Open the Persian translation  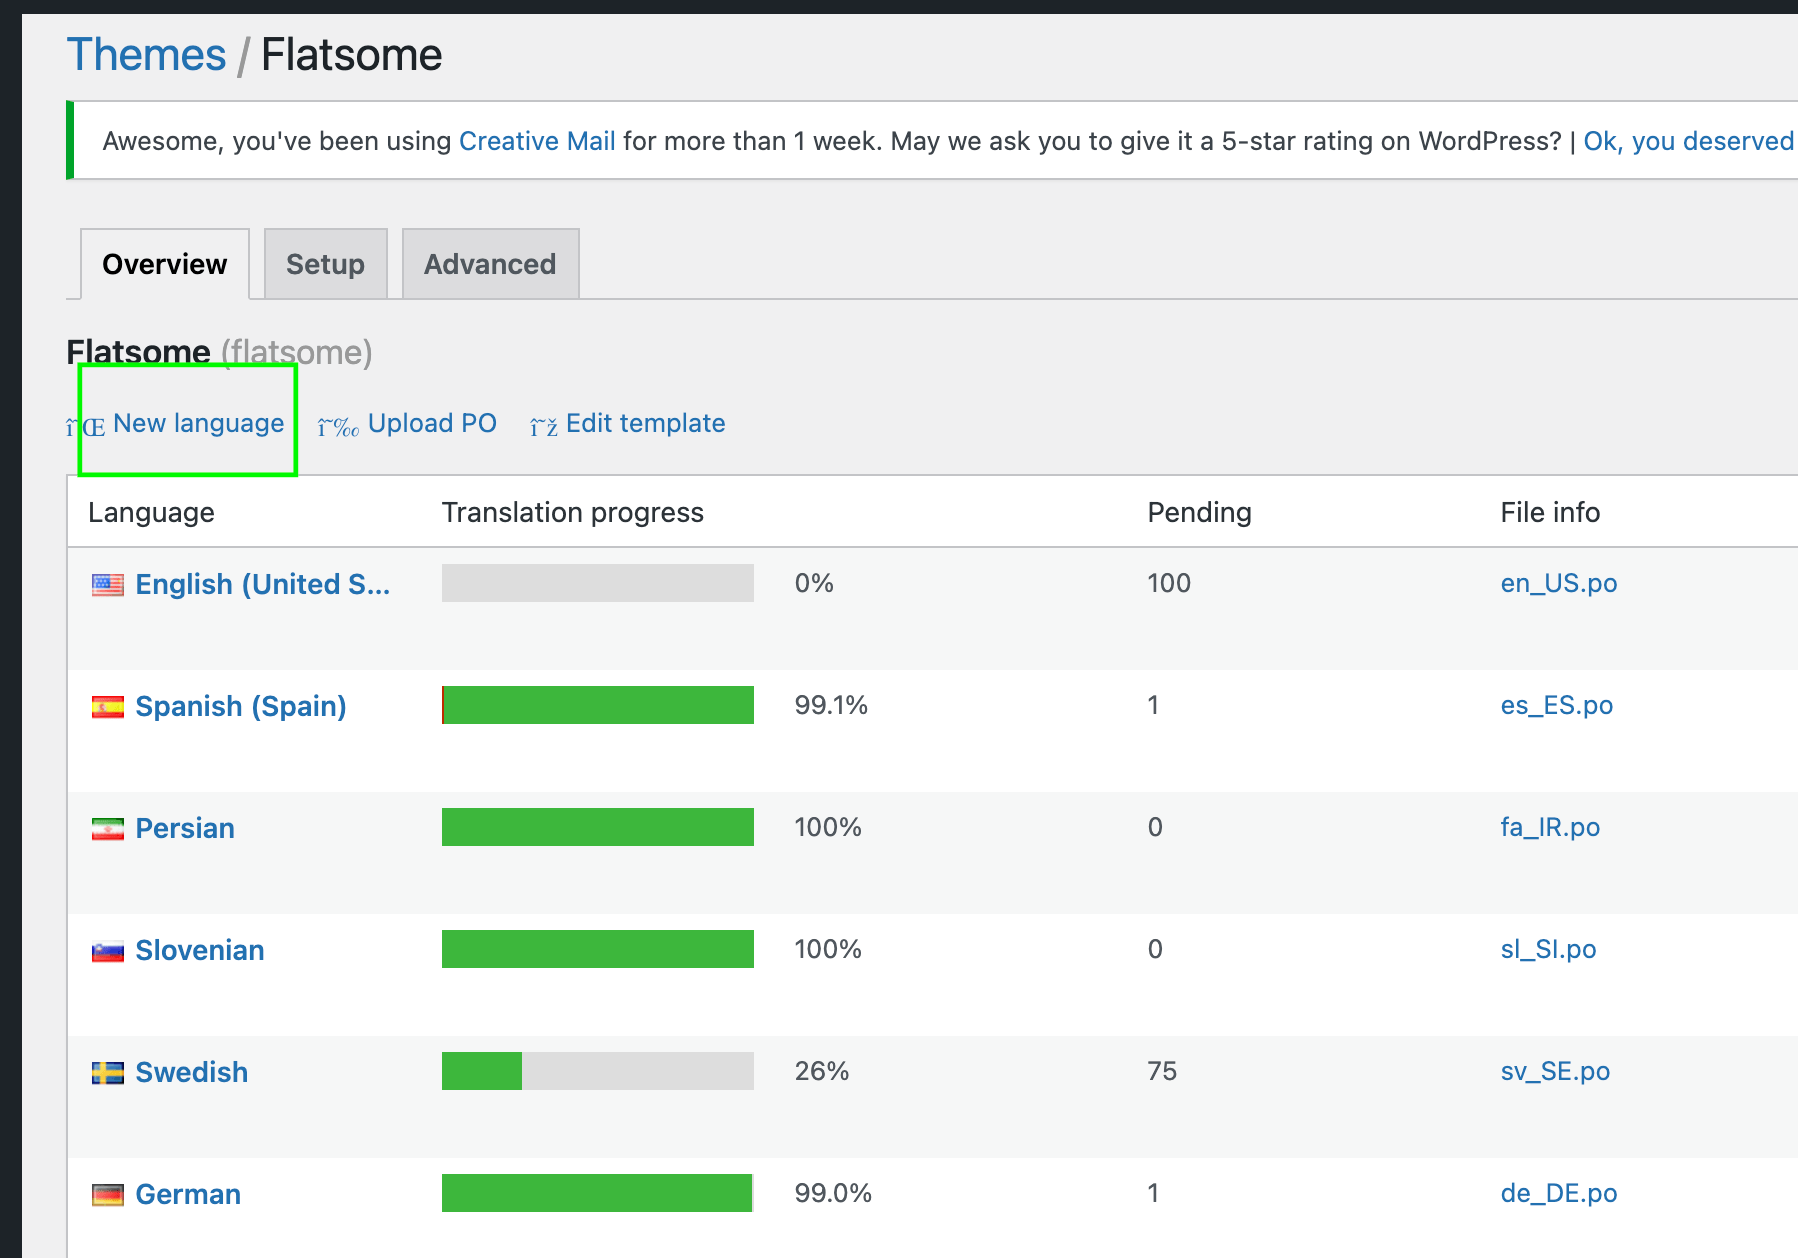tap(185, 828)
